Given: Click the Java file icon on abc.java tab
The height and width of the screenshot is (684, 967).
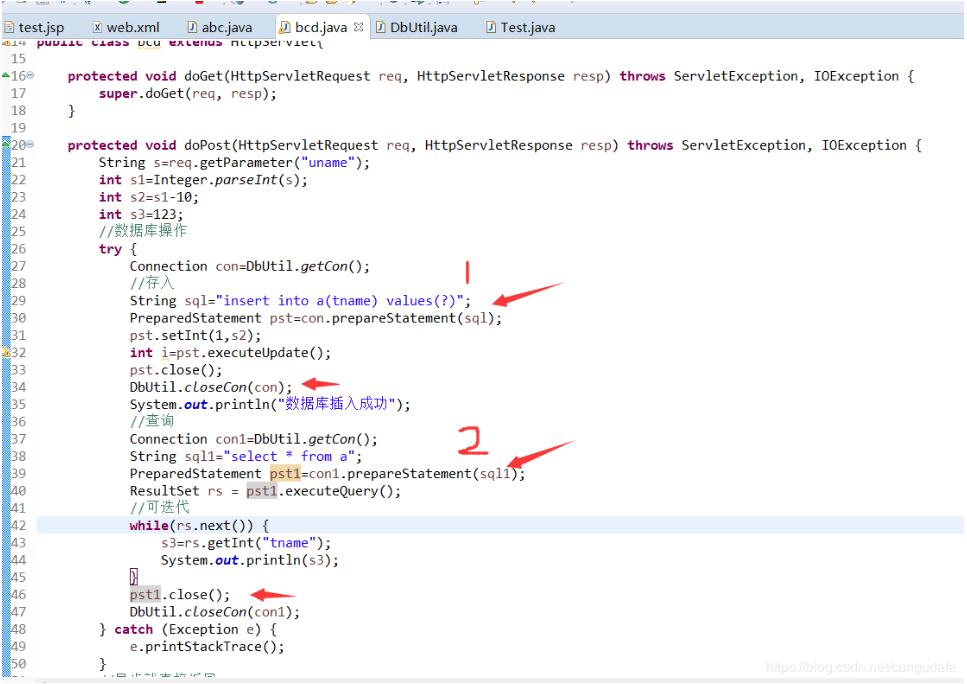Looking at the screenshot, I should click(x=192, y=28).
